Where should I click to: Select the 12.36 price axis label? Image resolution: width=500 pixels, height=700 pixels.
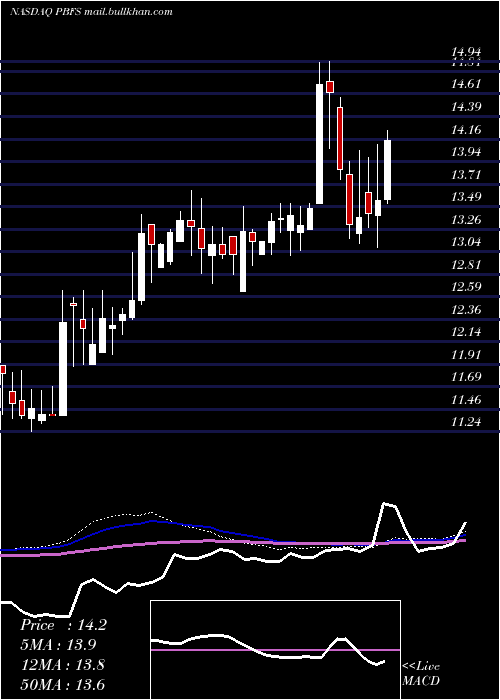pyautogui.click(x=466, y=309)
